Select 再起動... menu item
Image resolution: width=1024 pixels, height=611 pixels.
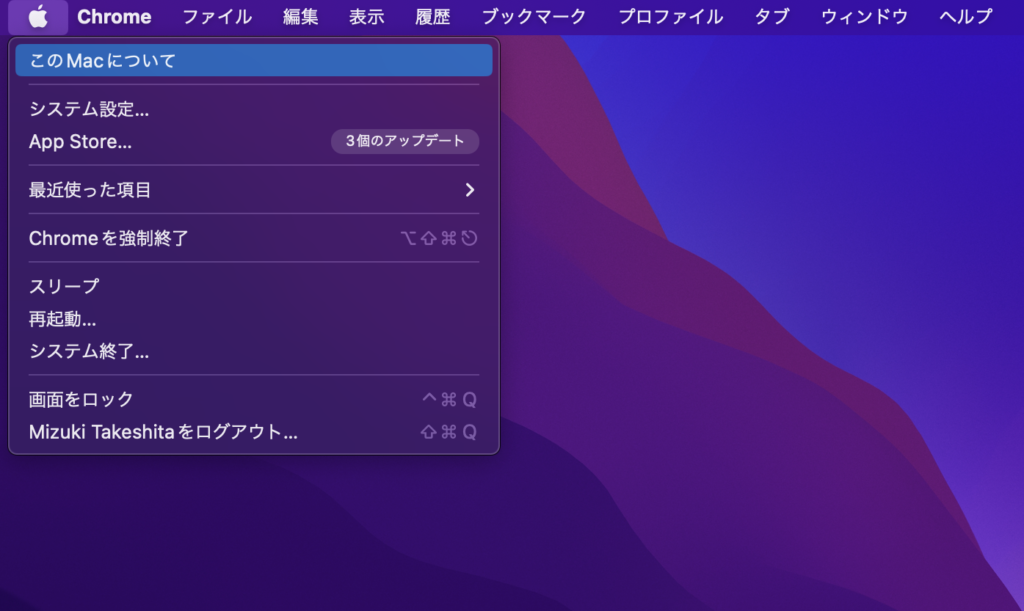[x=254, y=319]
